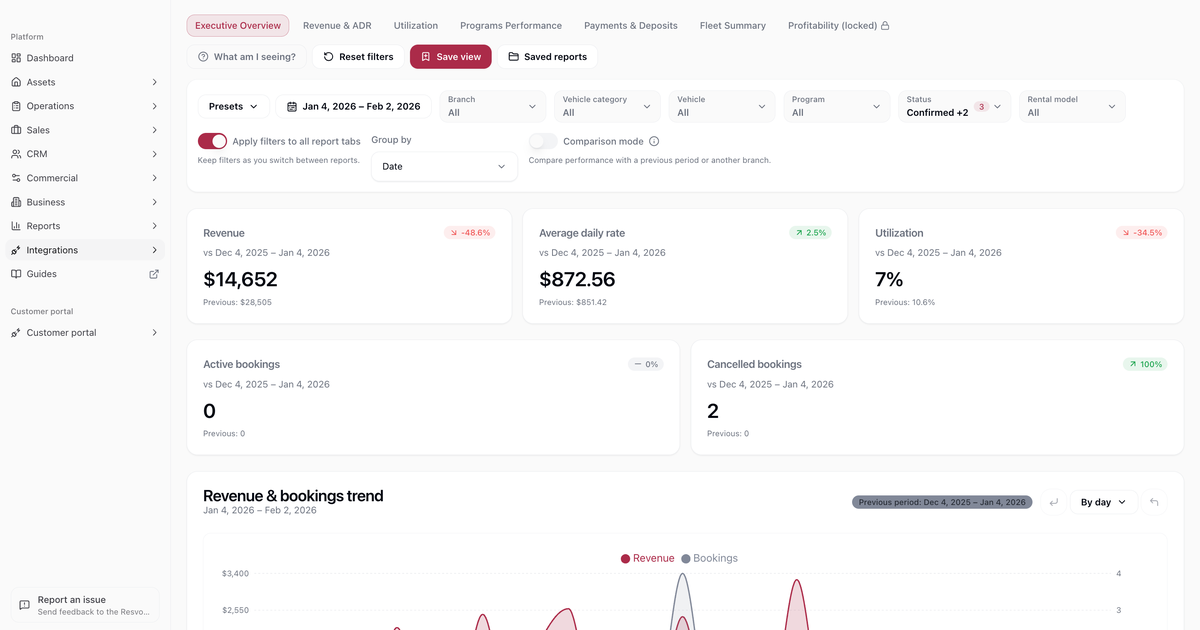Disable Apply filters to all report tabs
Image resolution: width=1200 pixels, height=630 pixels.
tap(212, 141)
